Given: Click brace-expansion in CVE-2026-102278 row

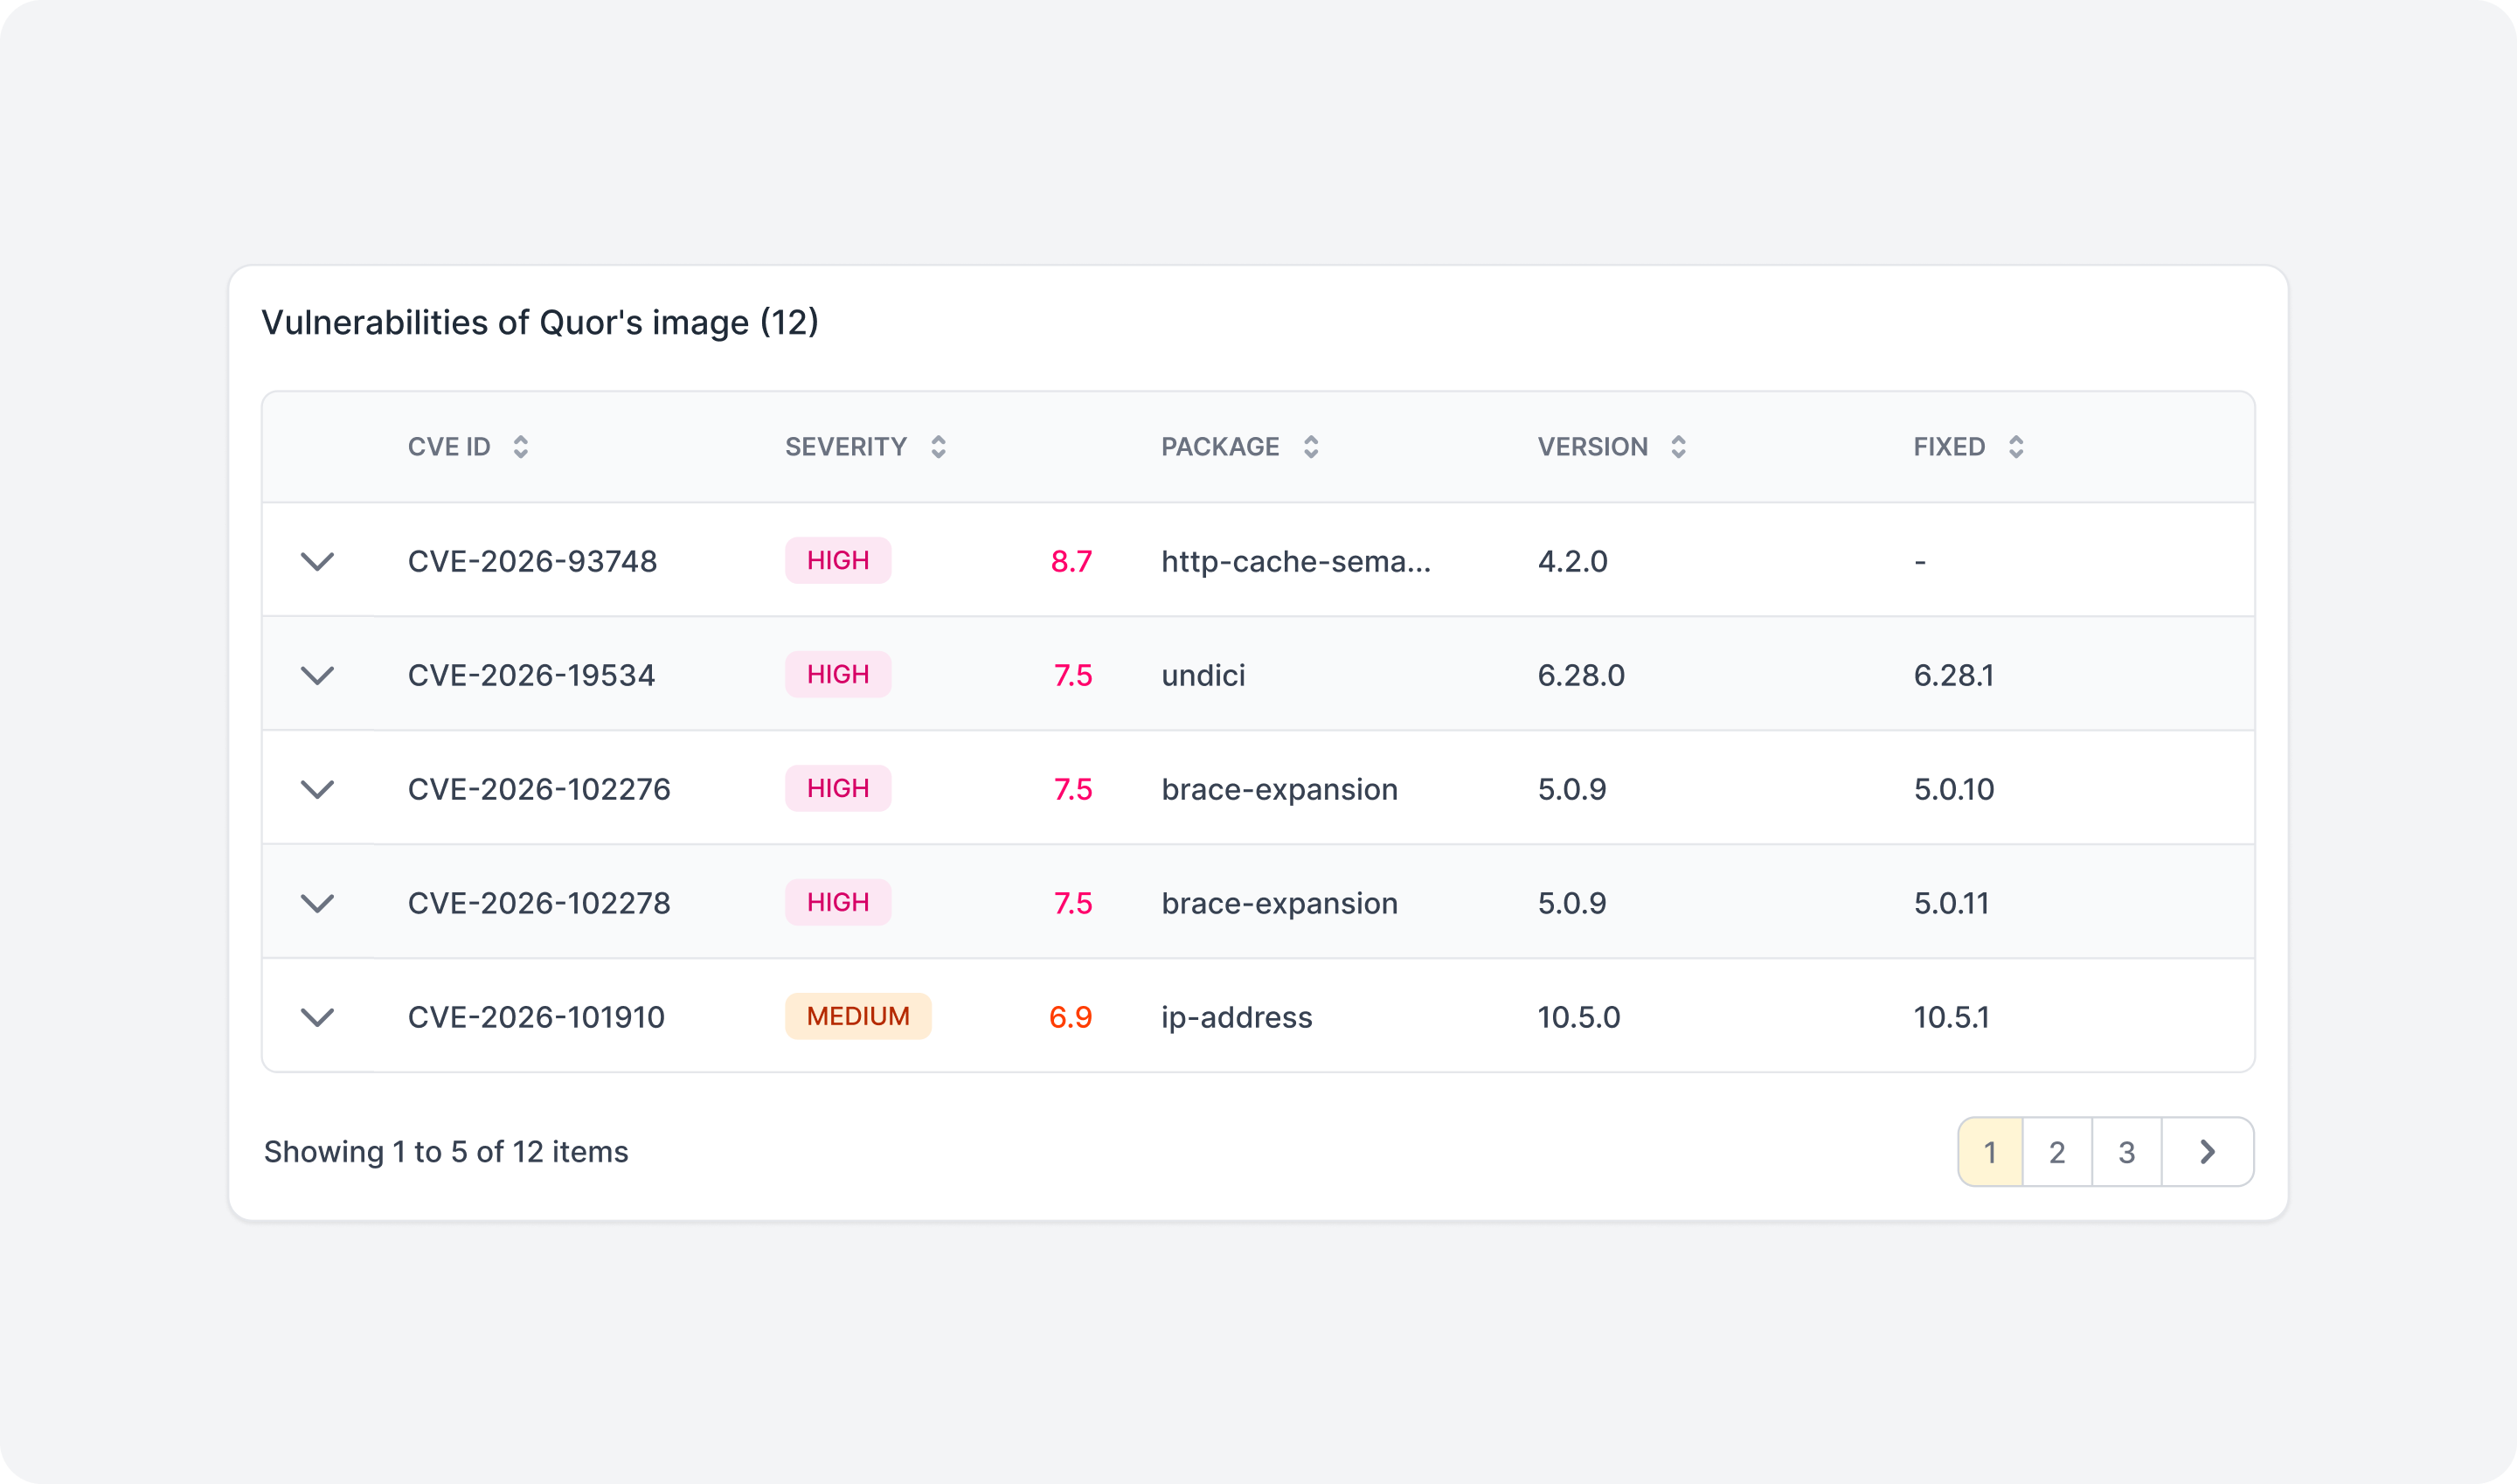Looking at the screenshot, I should coord(1280,904).
